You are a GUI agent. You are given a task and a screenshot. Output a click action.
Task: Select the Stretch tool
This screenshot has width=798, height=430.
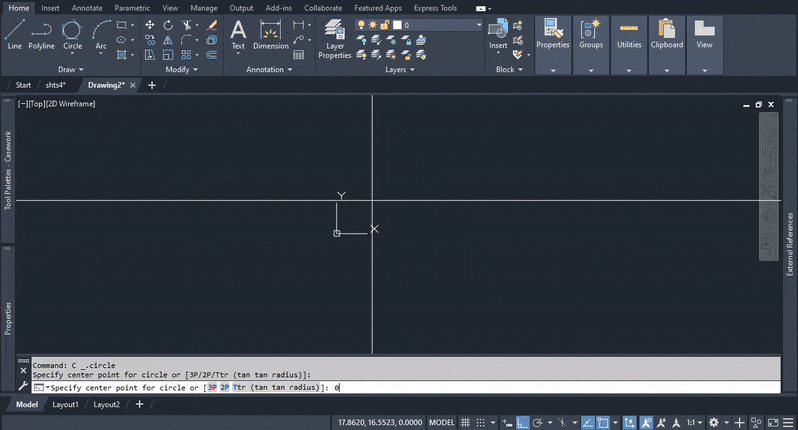[150, 54]
